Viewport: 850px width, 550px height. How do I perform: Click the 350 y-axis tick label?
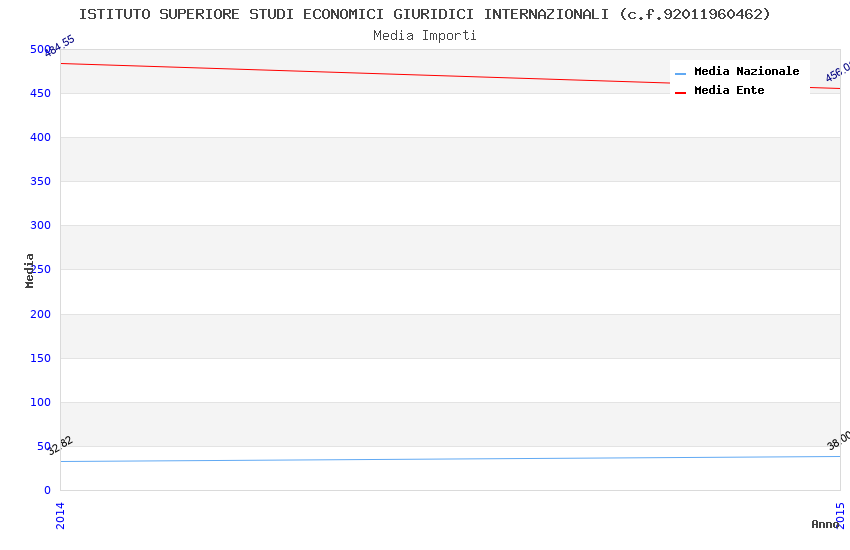point(40,181)
